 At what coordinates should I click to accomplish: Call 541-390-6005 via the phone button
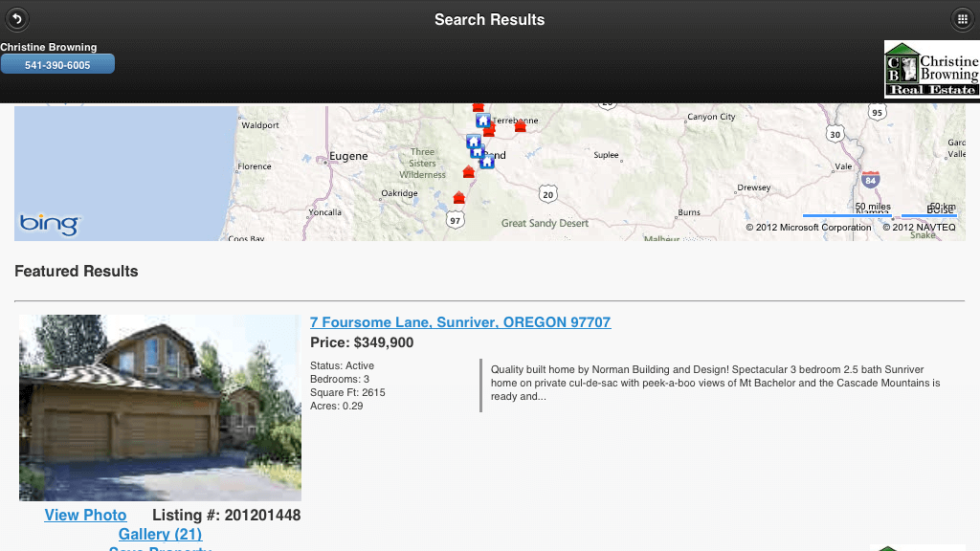pos(58,64)
